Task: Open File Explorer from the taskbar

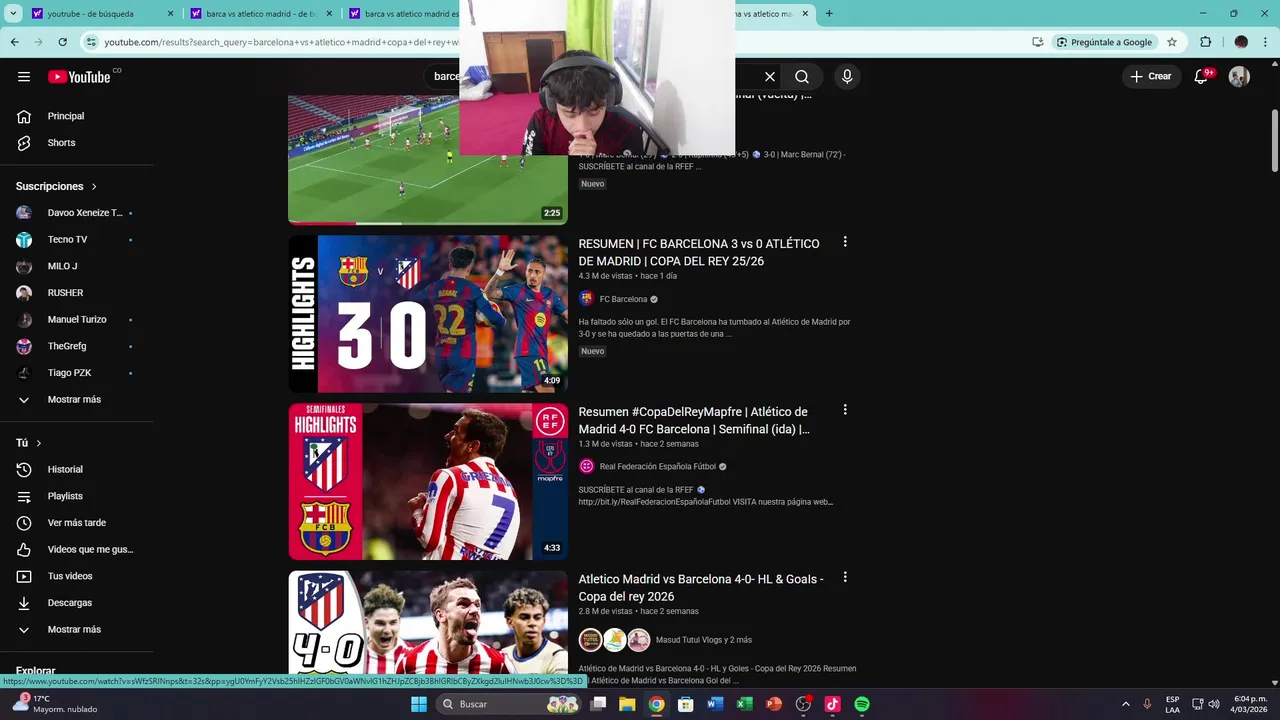Action: tap(627, 704)
